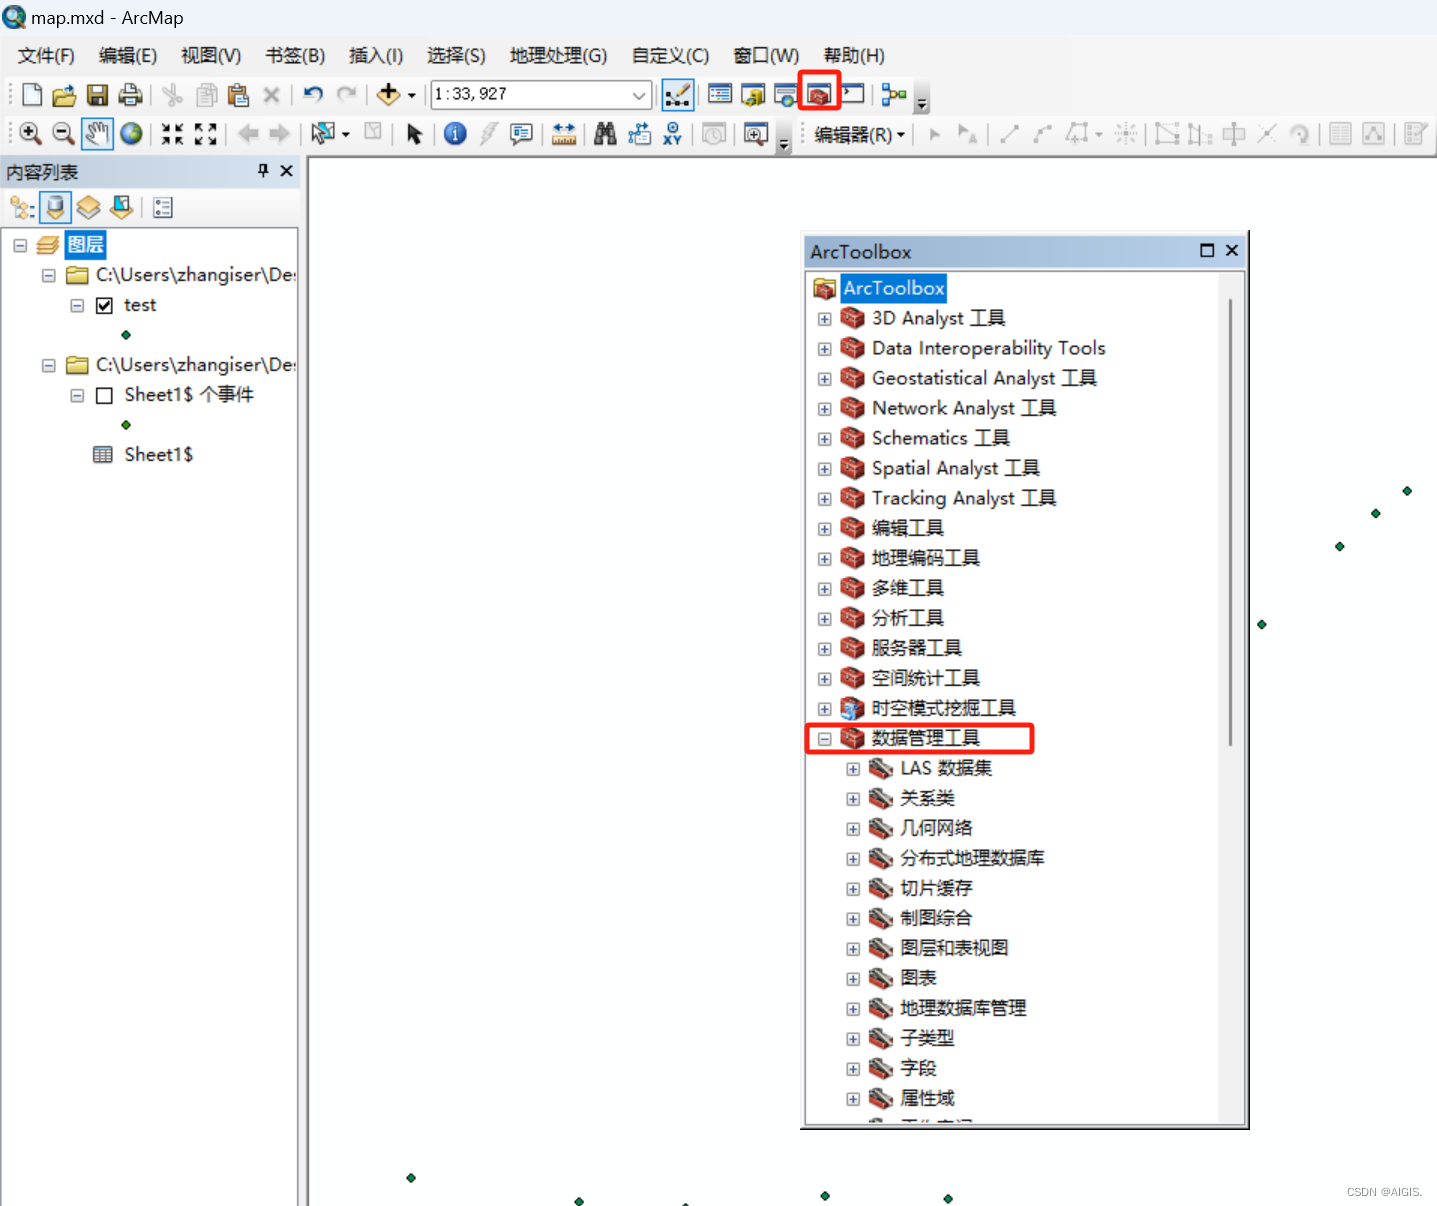Screen dimensions: 1437x1206
Task: Uncheck the test layer checkbox
Action: pyautogui.click(x=104, y=306)
